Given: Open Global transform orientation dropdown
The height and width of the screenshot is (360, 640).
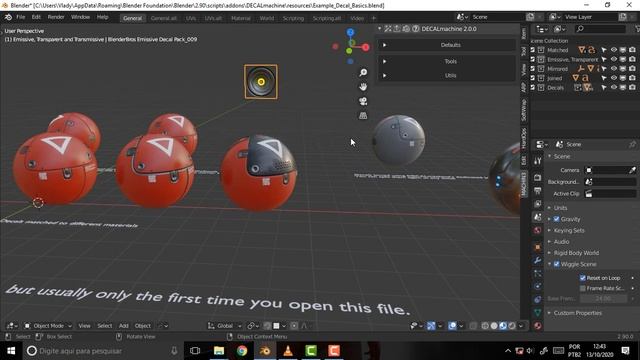Looking at the screenshot, I should point(224,326).
